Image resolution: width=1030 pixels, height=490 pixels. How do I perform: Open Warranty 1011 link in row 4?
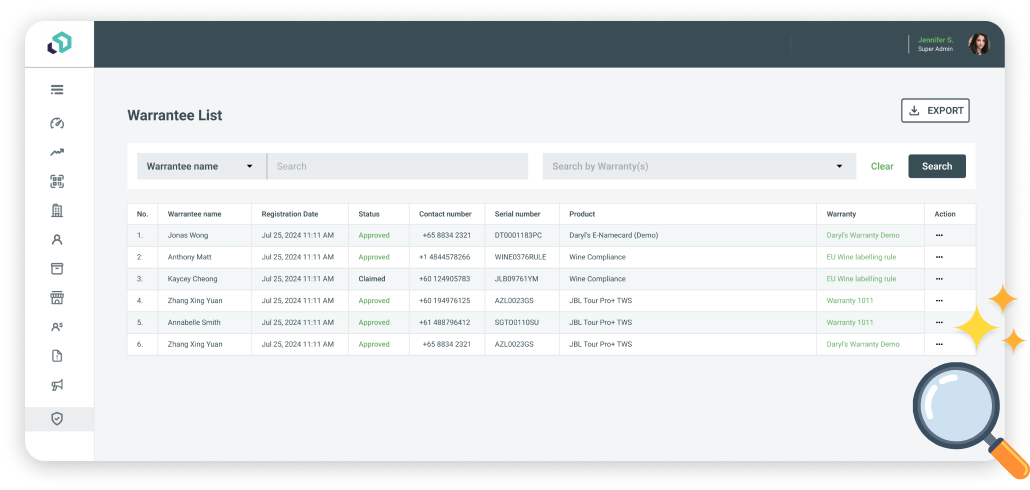pyautogui.click(x=849, y=300)
